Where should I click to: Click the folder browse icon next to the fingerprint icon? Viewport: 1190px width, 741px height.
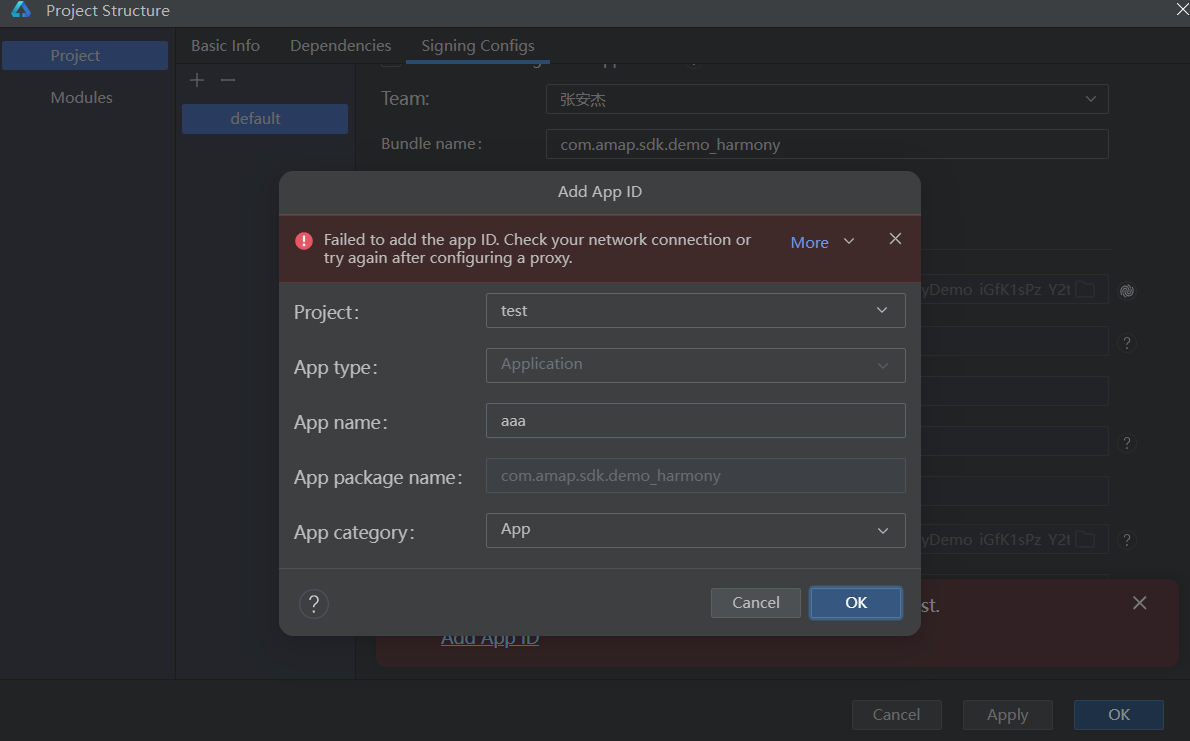(x=1085, y=290)
